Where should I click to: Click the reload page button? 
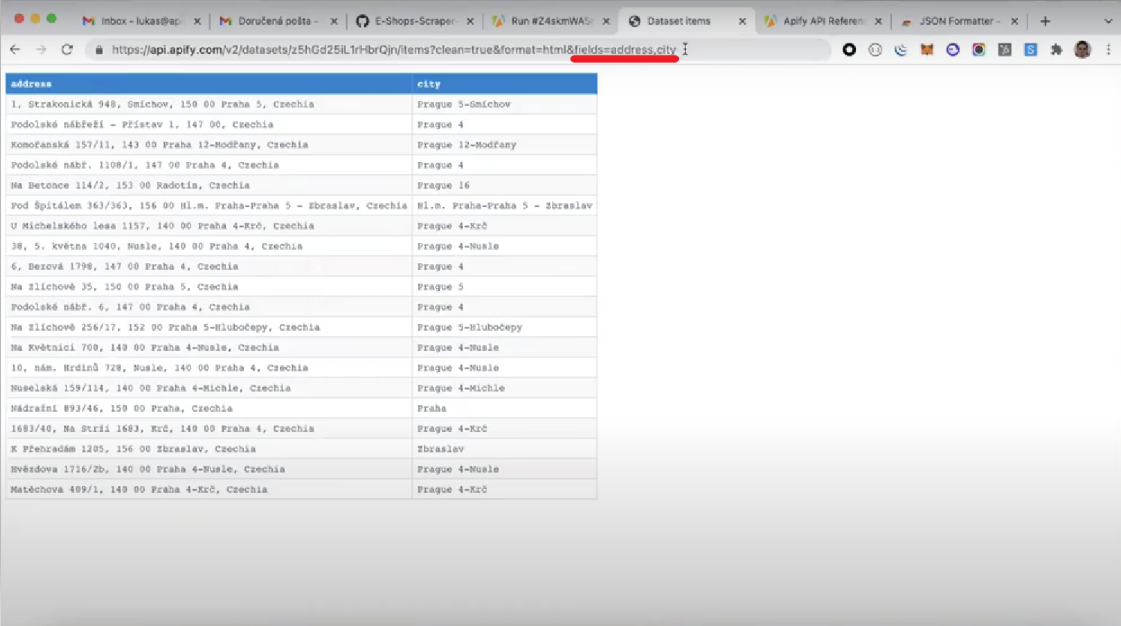[x=66, y=47]
